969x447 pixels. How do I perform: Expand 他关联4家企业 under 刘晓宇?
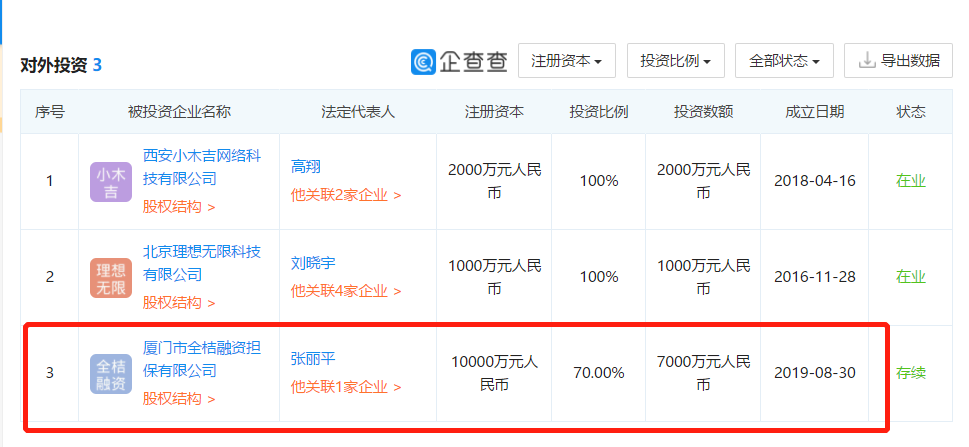point(346,291)
